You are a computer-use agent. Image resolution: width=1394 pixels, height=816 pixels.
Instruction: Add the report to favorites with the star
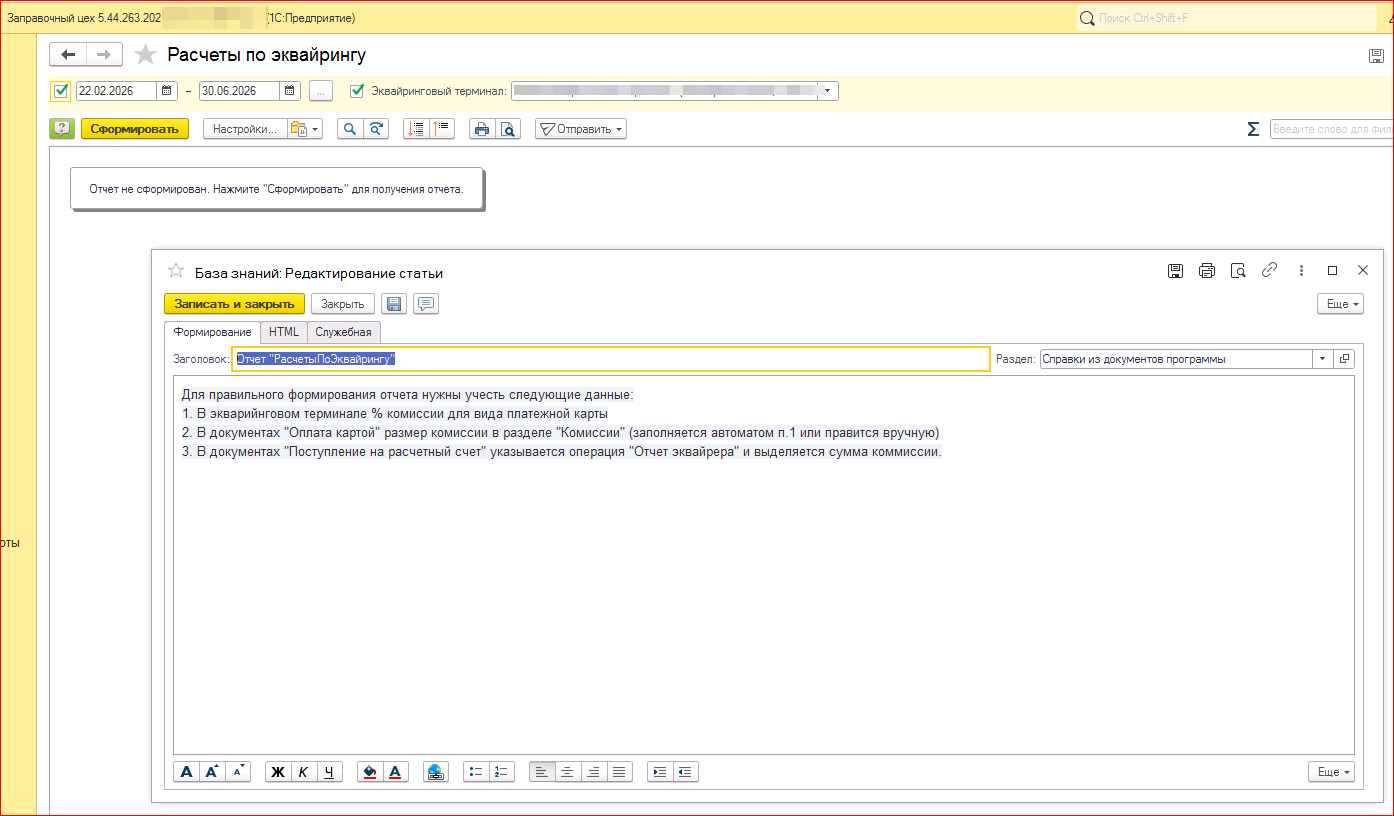pyautogui.click(x=146, y=55)
